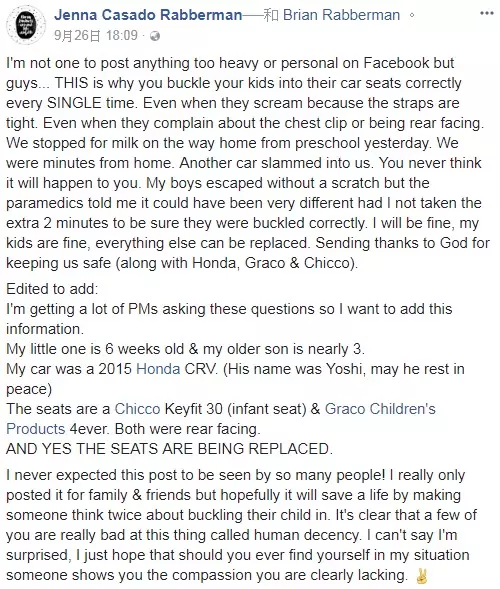The height and width of the screenshot is (589, 500).
Task: Open the three-dot post options menu
Action: [486, 14]
